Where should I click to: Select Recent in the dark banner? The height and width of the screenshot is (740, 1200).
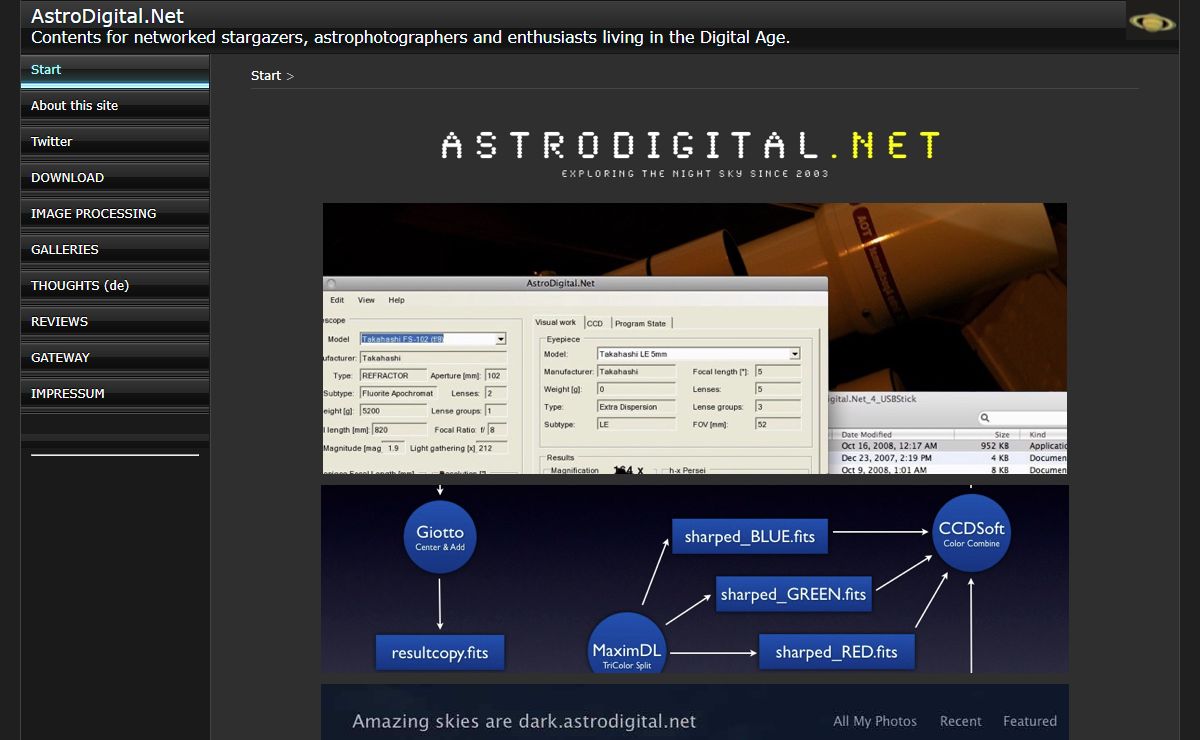(960, 721)
